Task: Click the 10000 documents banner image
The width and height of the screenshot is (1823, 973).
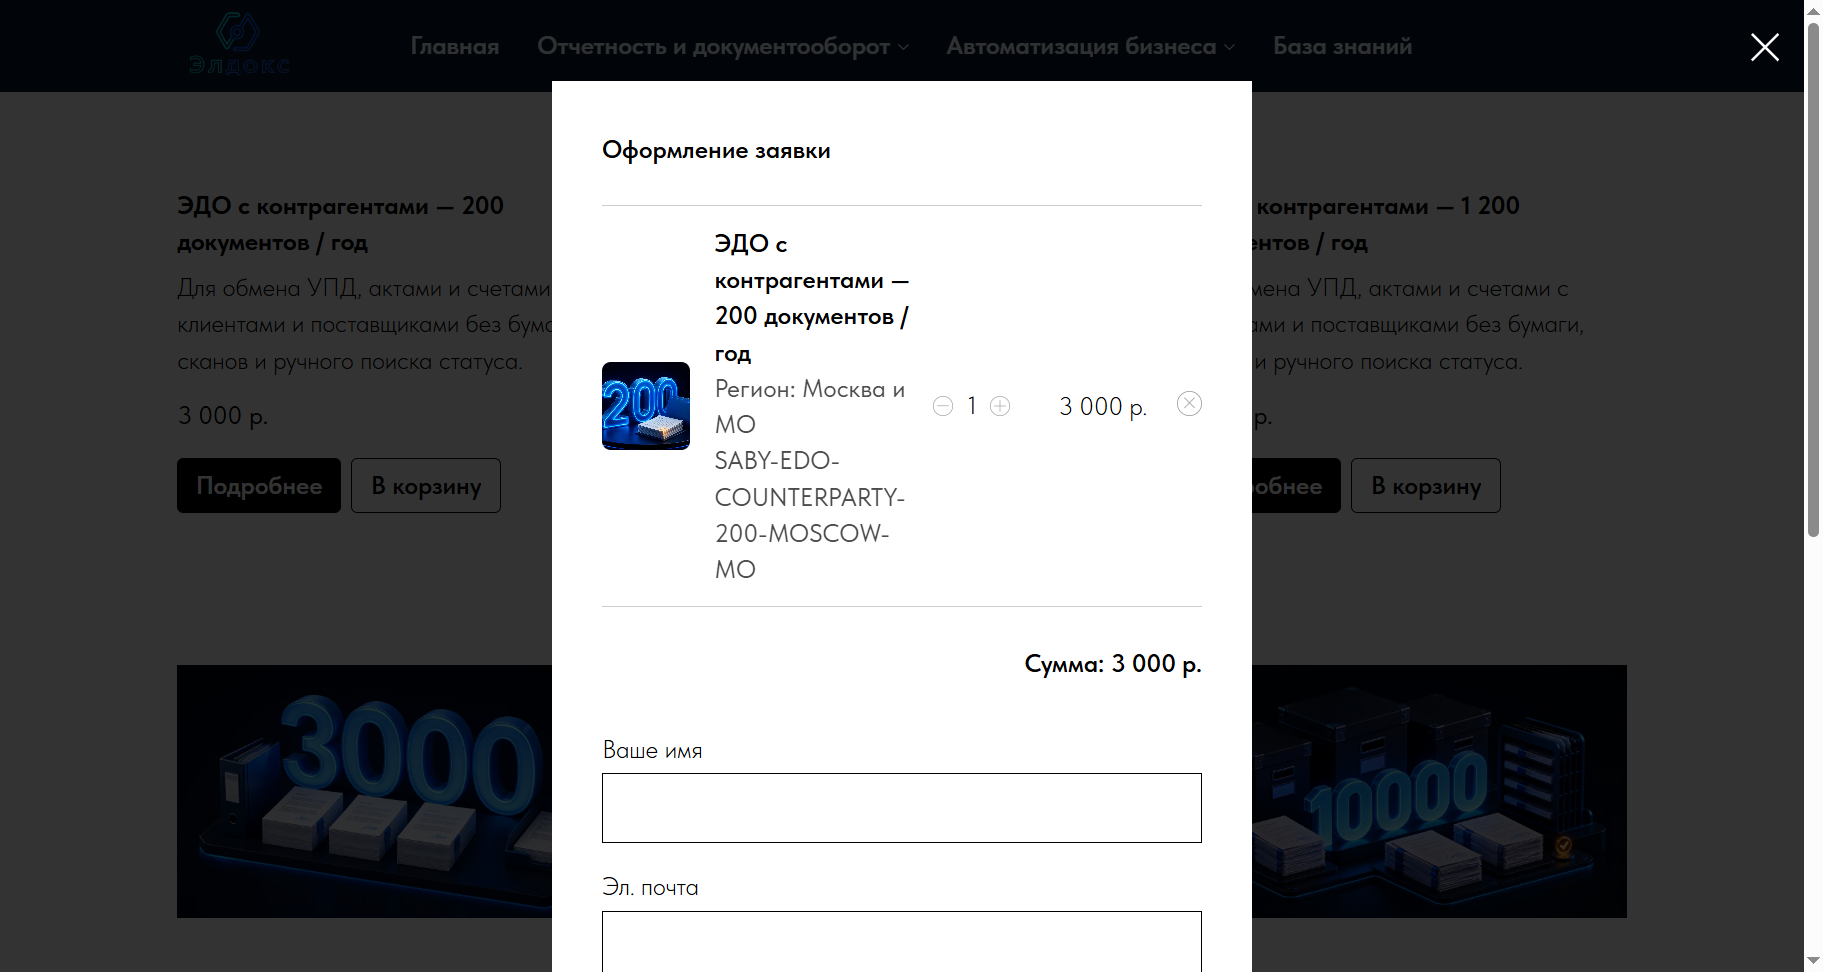Action: tap(1440, 791)
